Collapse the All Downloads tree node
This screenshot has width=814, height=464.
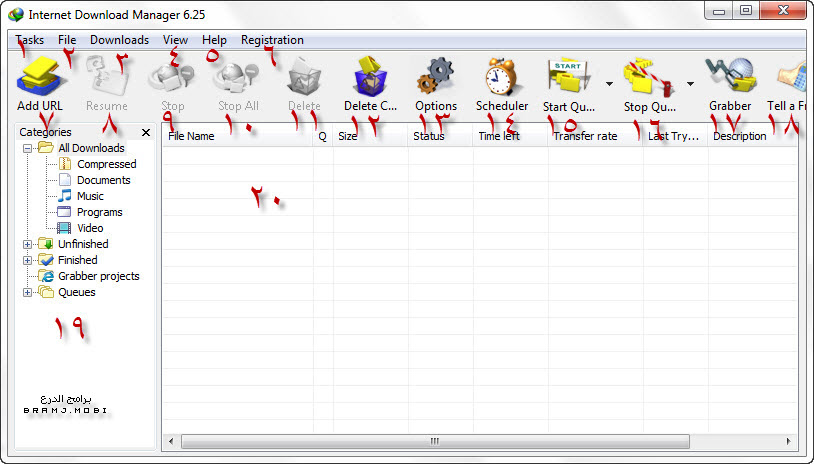coord(27,148)
